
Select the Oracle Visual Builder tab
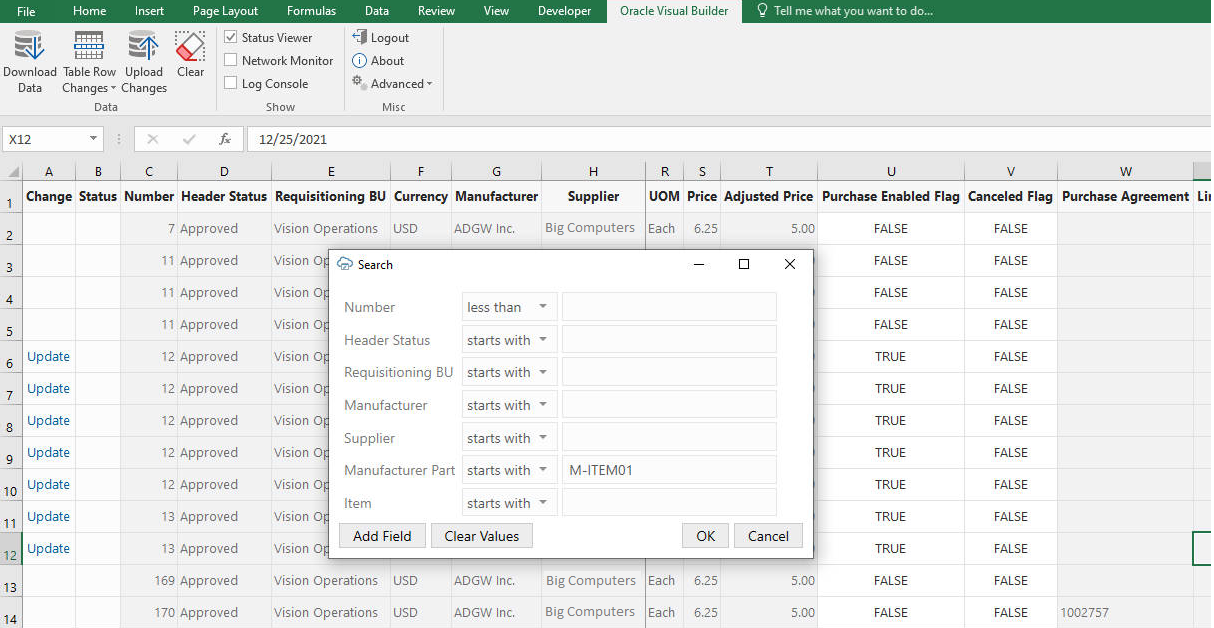(x=674, y=11)
